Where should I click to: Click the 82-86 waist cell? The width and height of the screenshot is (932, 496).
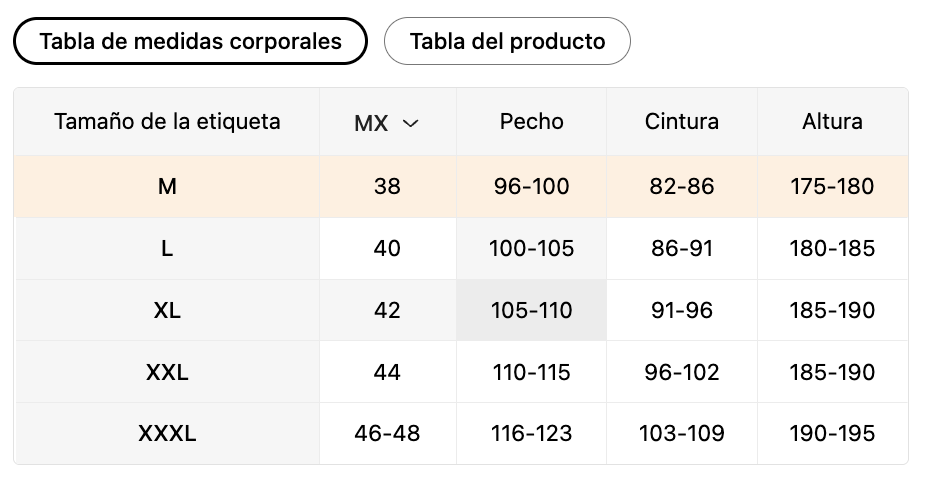point(682,187)
